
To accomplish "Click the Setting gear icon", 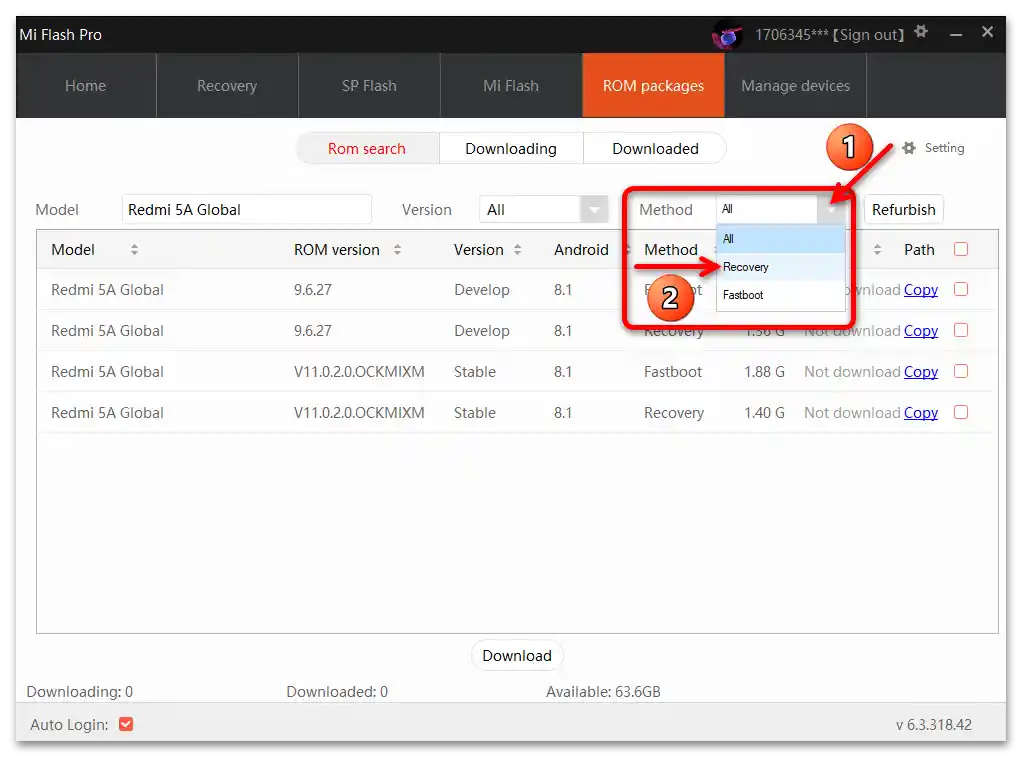I will click(909, 148).
